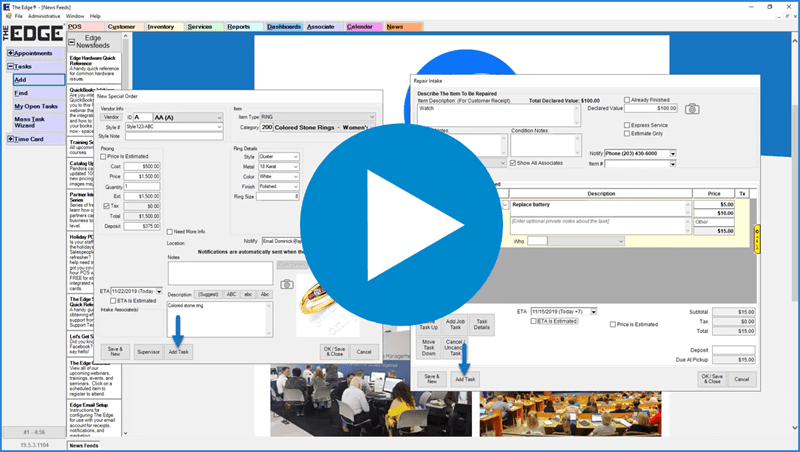Screen dimensions: 800x452
Task: Click the Style Note input field
Action: tap(174, 136)
